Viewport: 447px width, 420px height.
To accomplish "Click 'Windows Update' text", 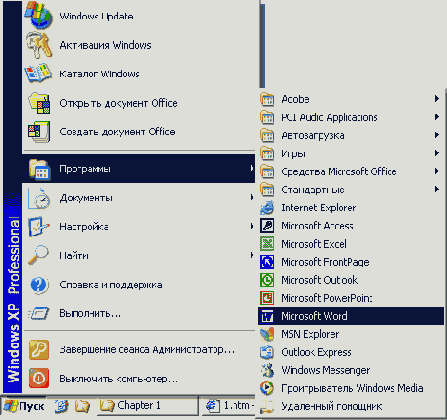I will coord(96,16).
